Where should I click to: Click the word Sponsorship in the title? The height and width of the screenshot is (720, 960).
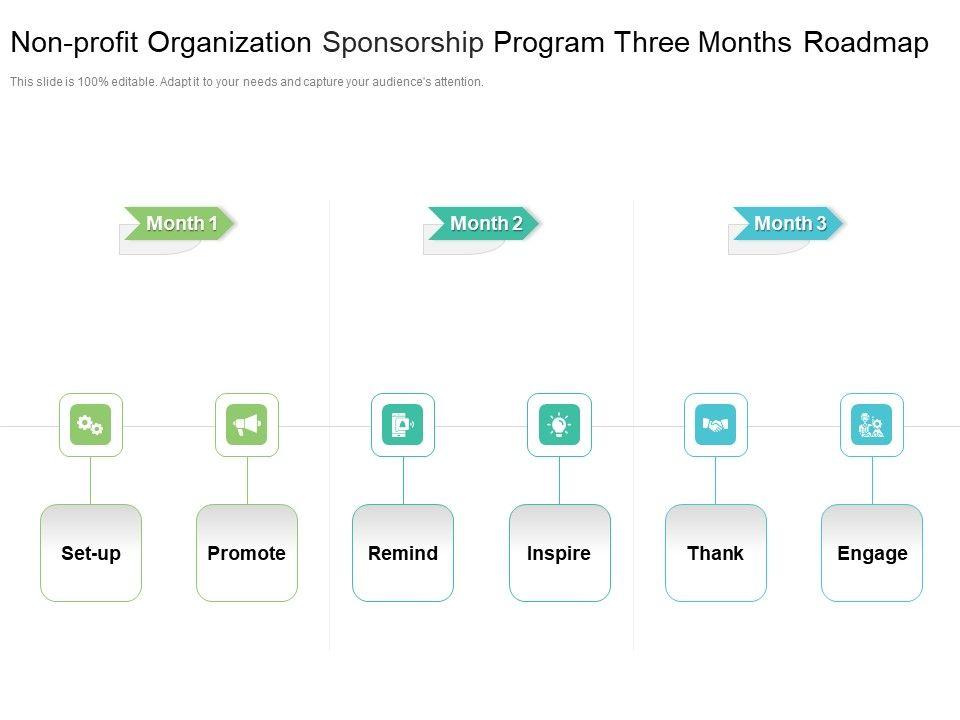pyautogui.click(x=403, y=43)
